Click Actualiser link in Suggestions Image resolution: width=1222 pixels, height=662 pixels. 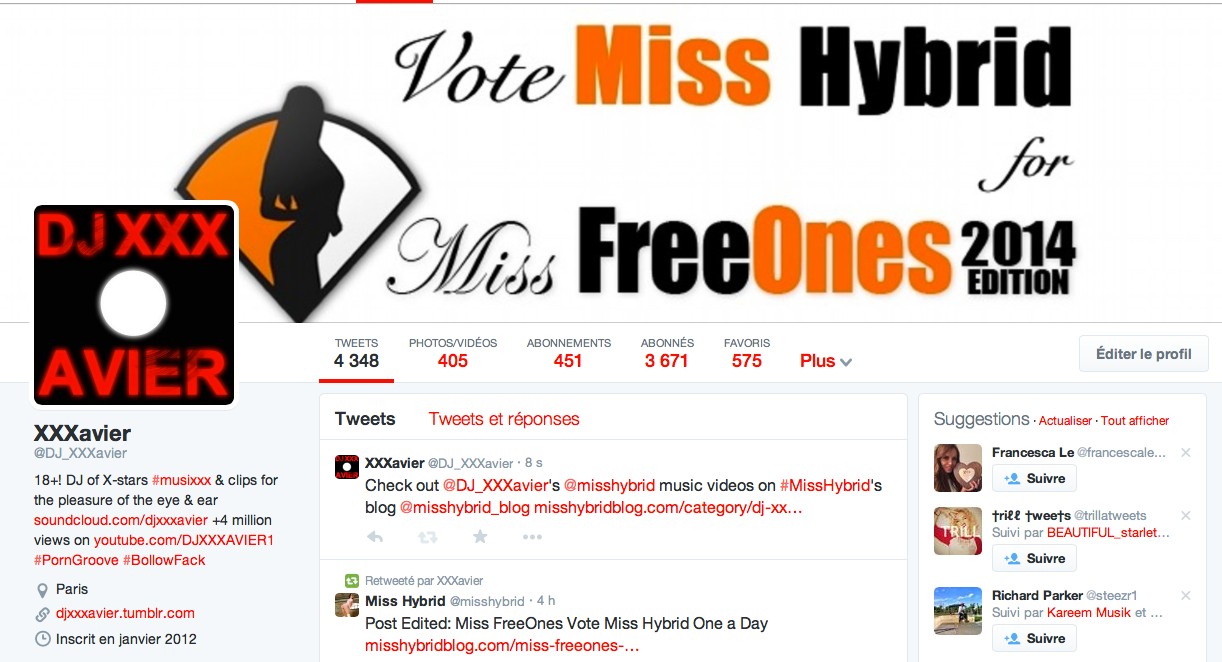tap(1065, 421)
